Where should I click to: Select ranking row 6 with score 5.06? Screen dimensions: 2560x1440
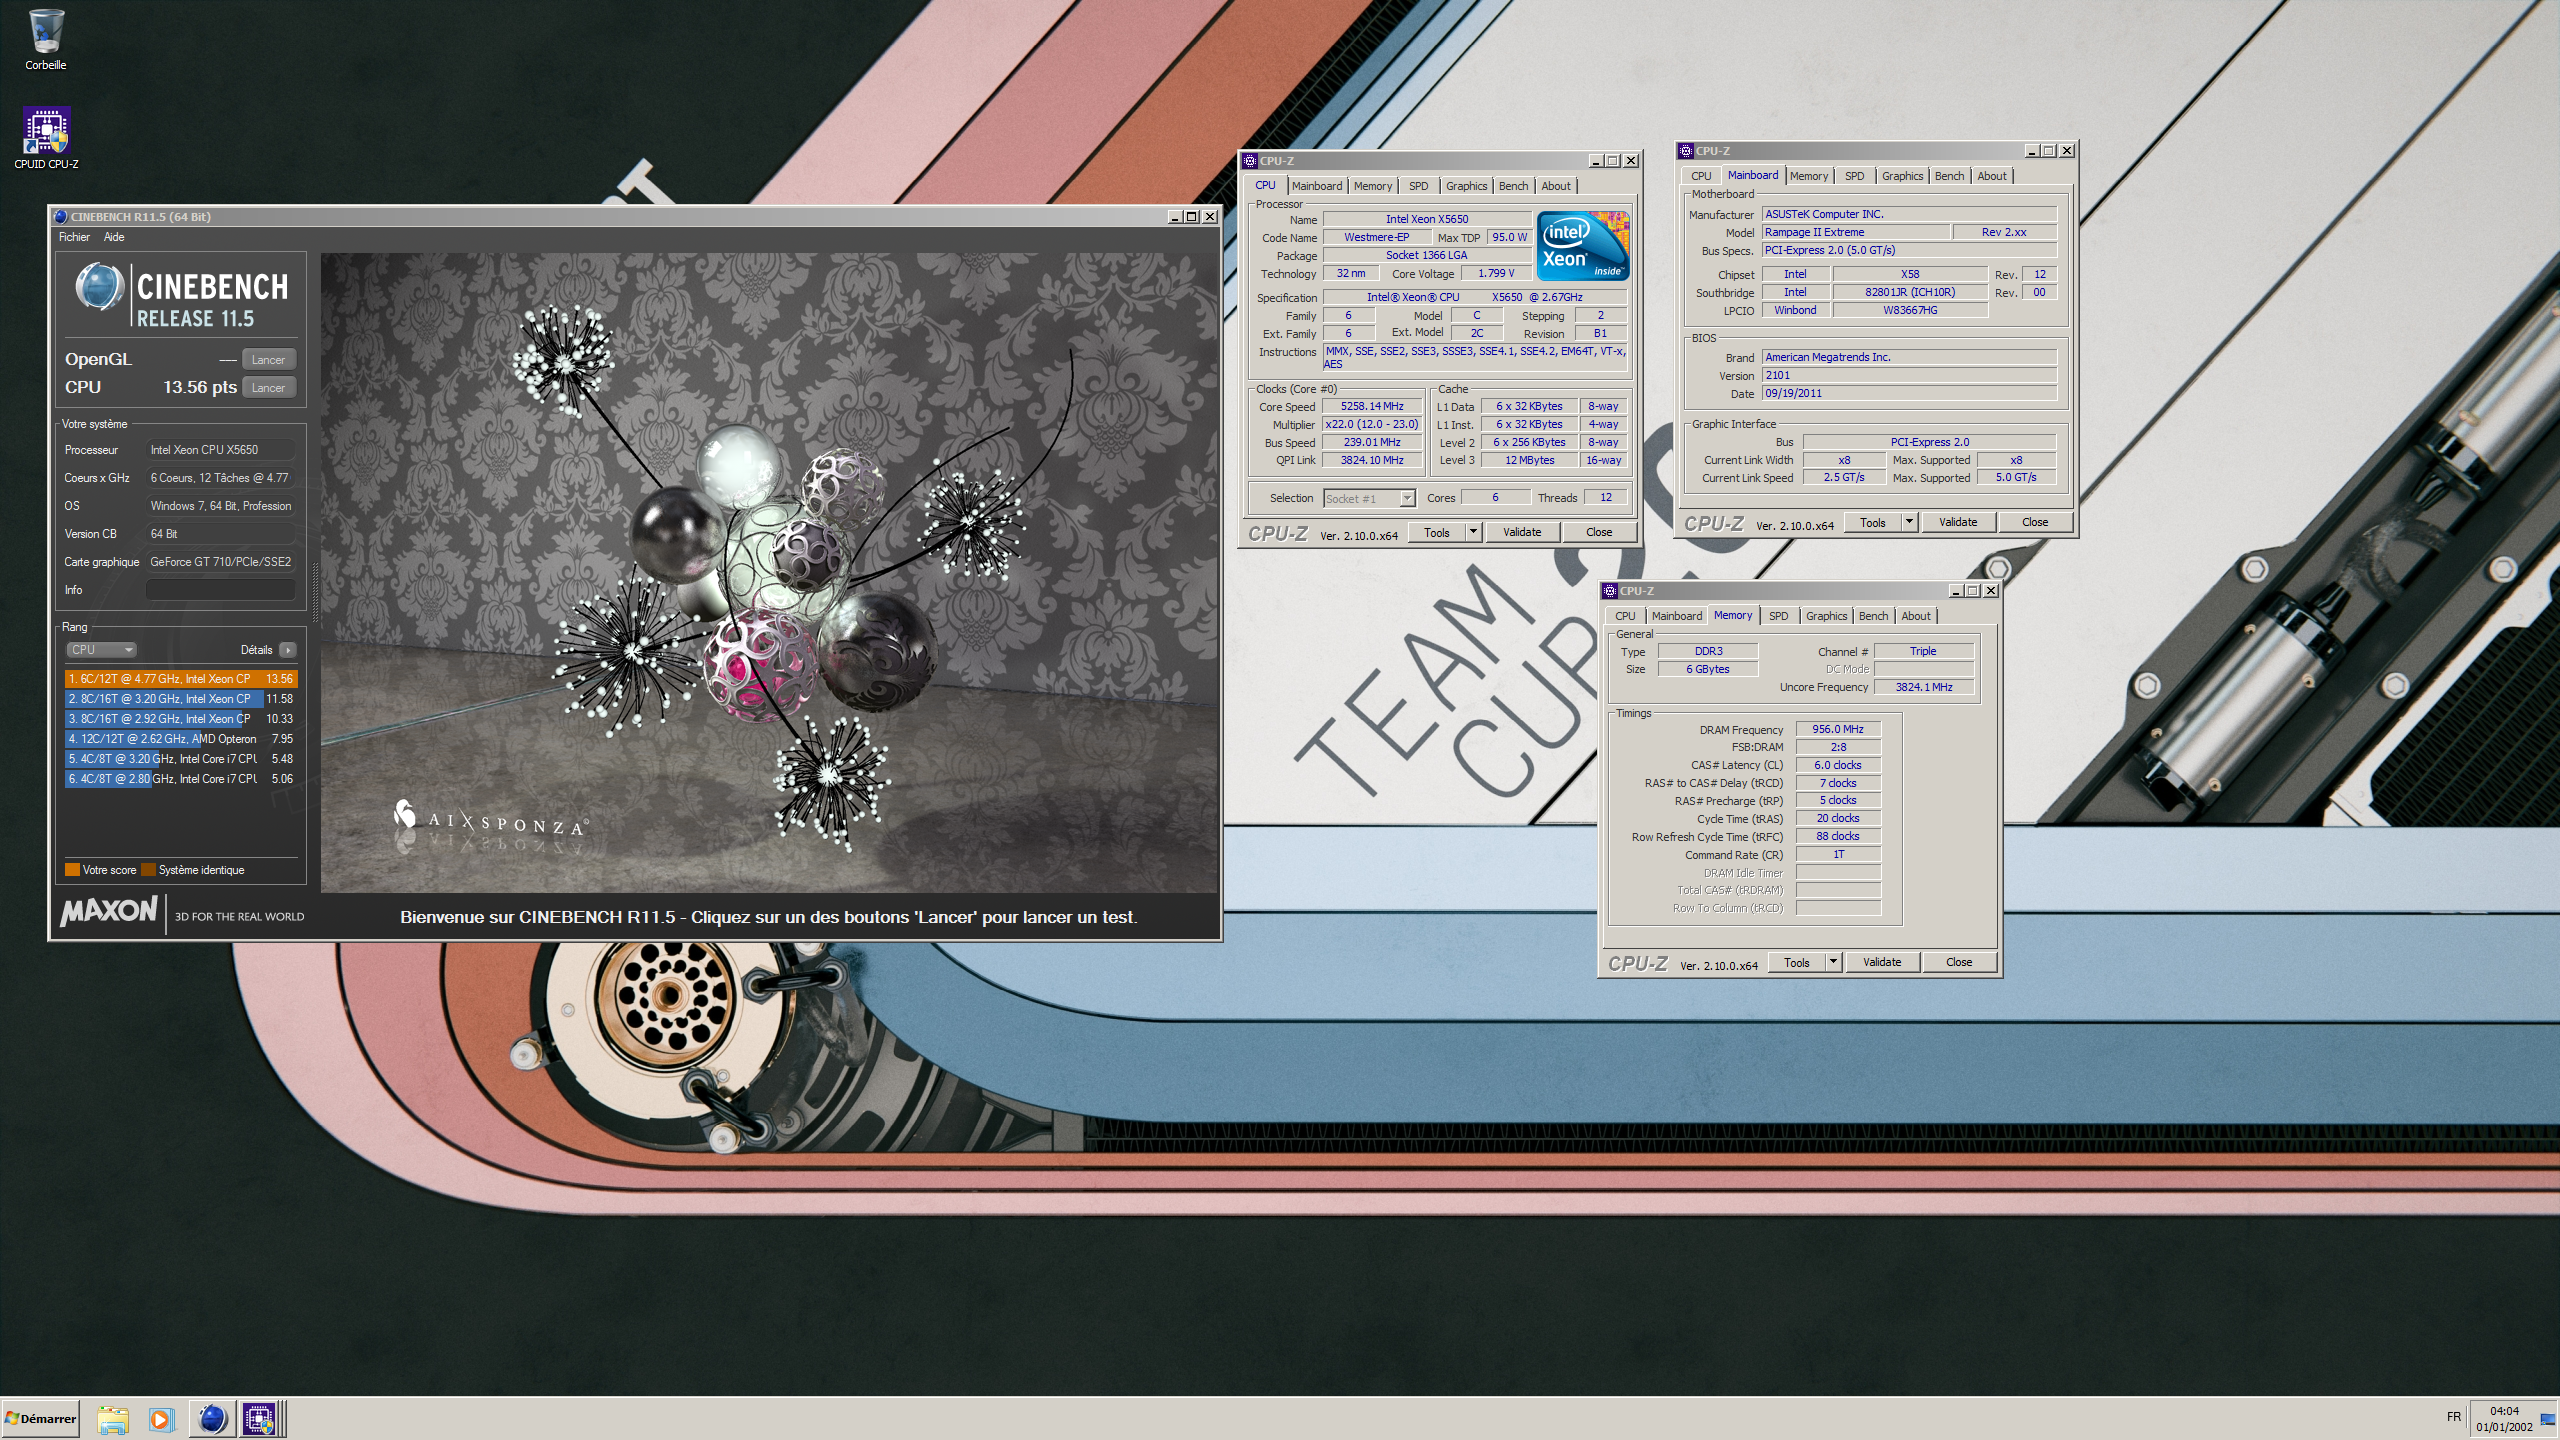181,779
